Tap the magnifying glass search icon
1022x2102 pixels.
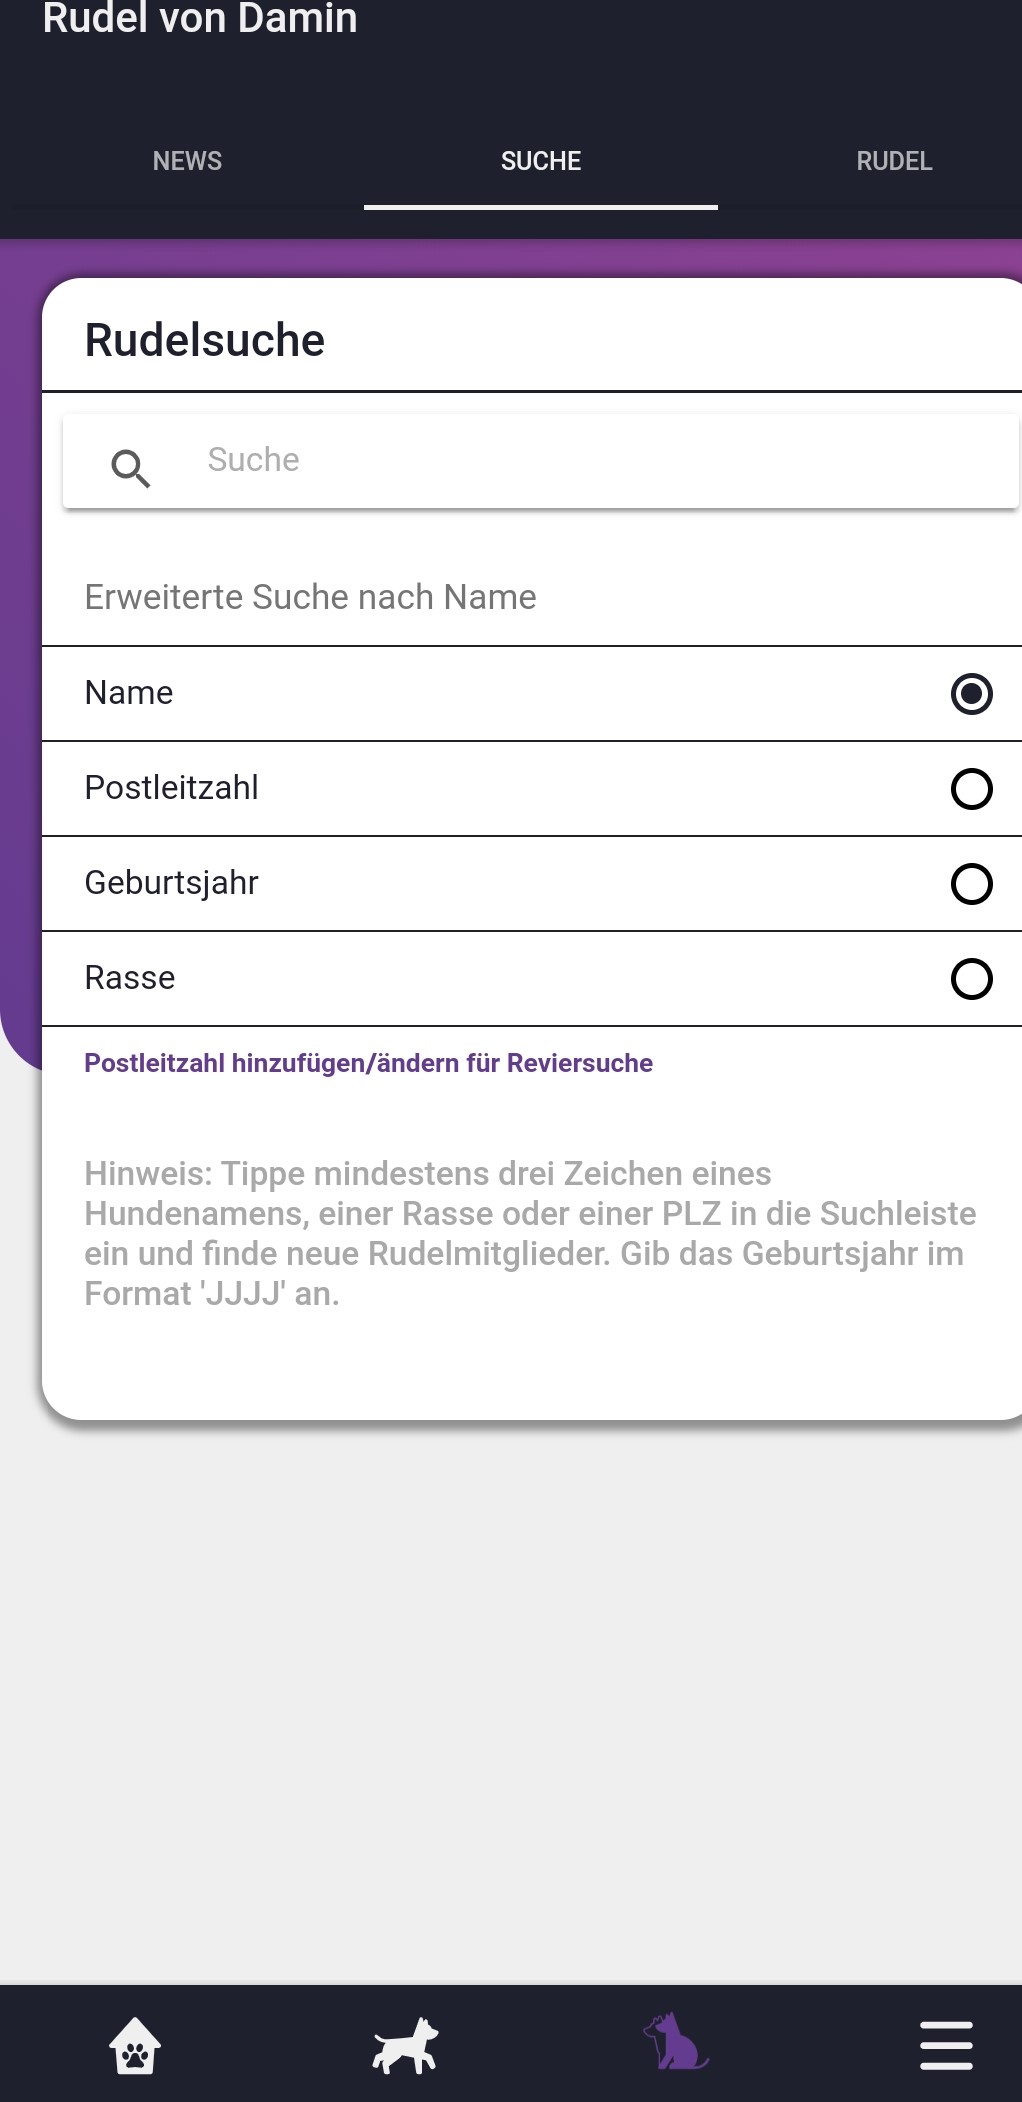point(131,467)
